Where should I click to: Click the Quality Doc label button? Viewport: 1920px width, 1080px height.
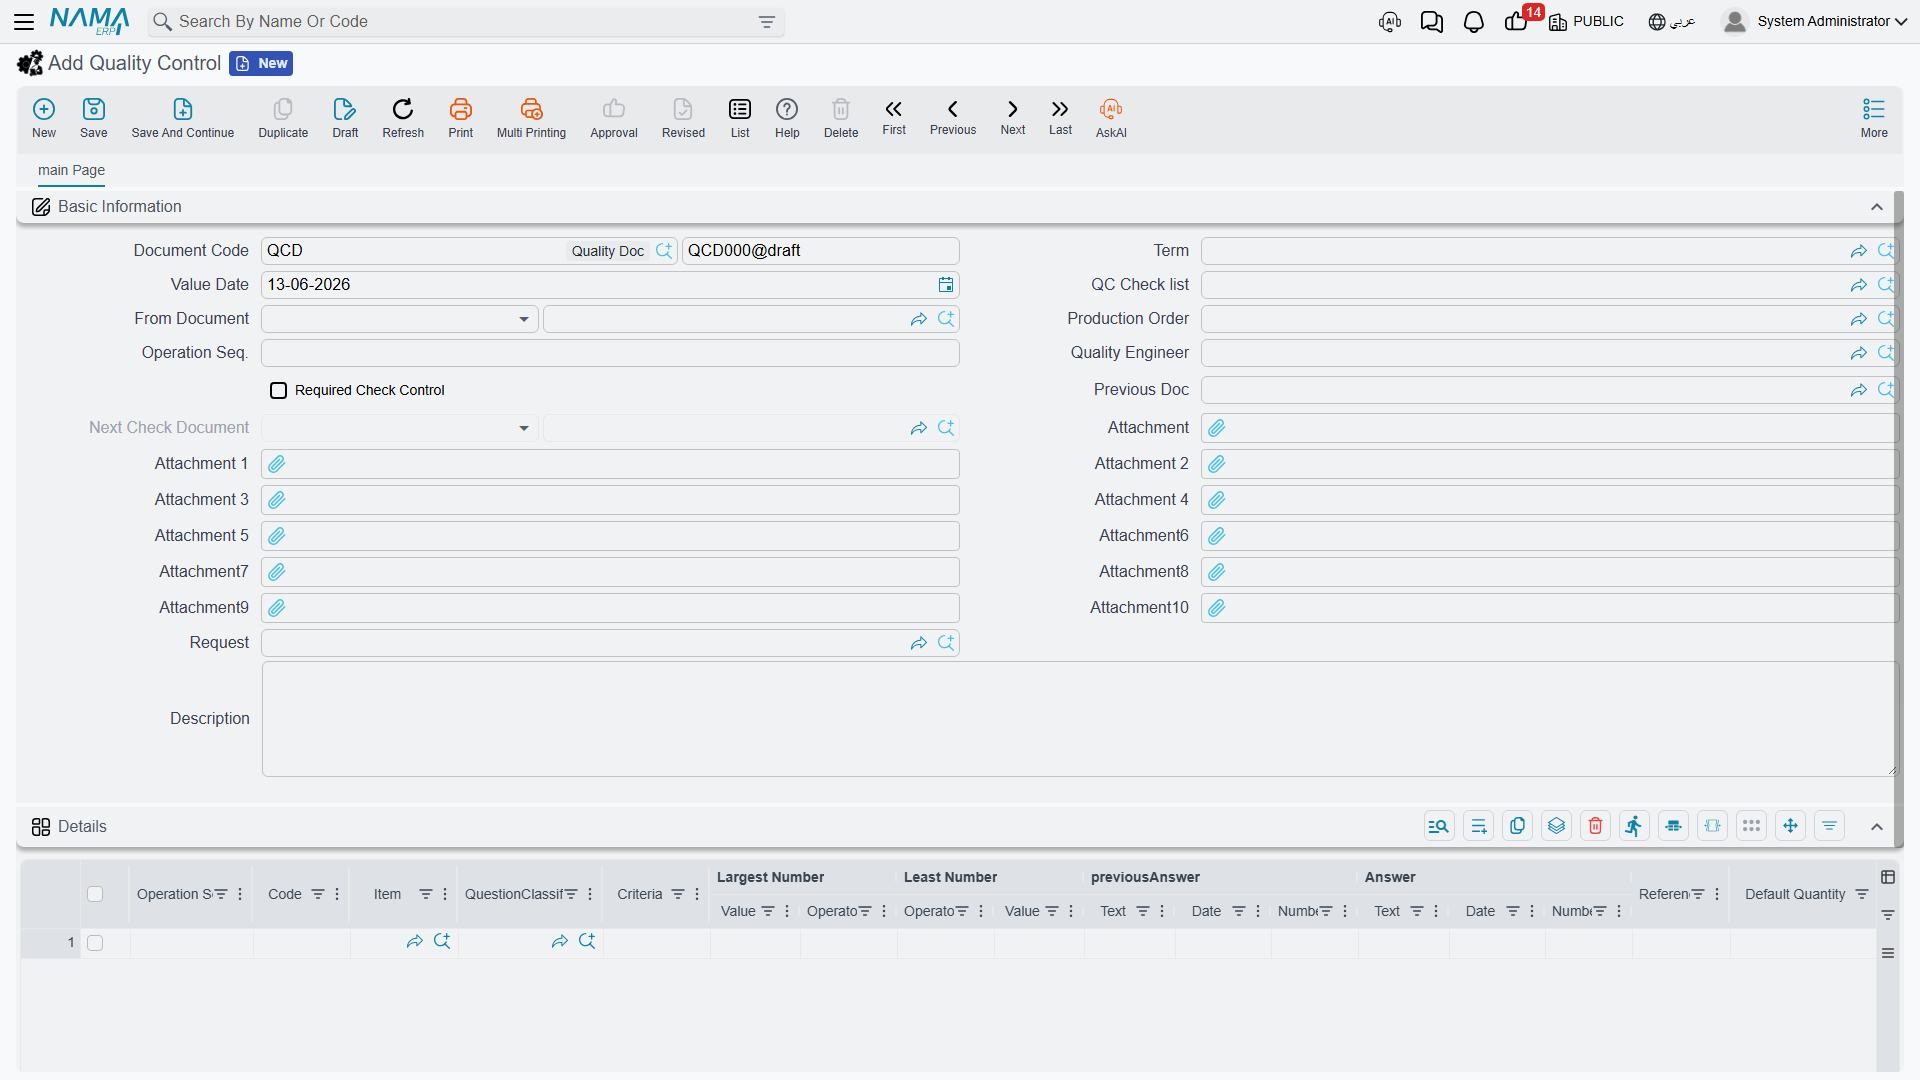coord(608,251)
